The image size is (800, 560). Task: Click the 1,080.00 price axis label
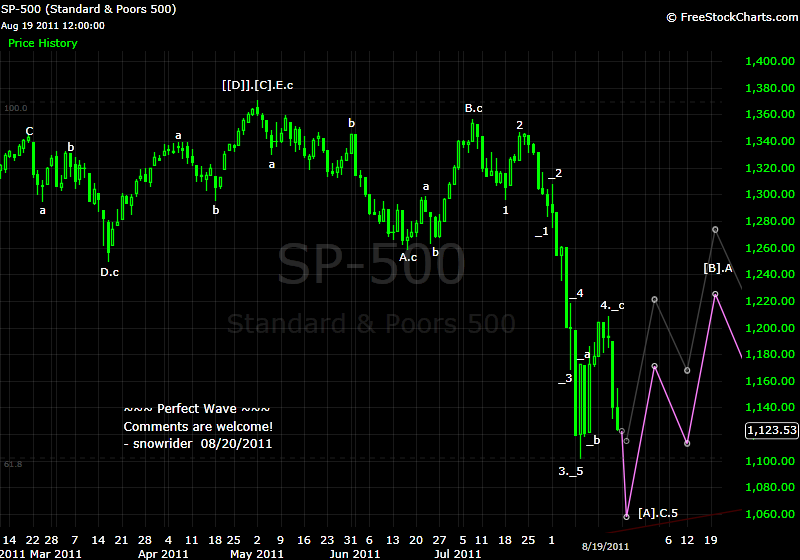[x=770, y=487]
